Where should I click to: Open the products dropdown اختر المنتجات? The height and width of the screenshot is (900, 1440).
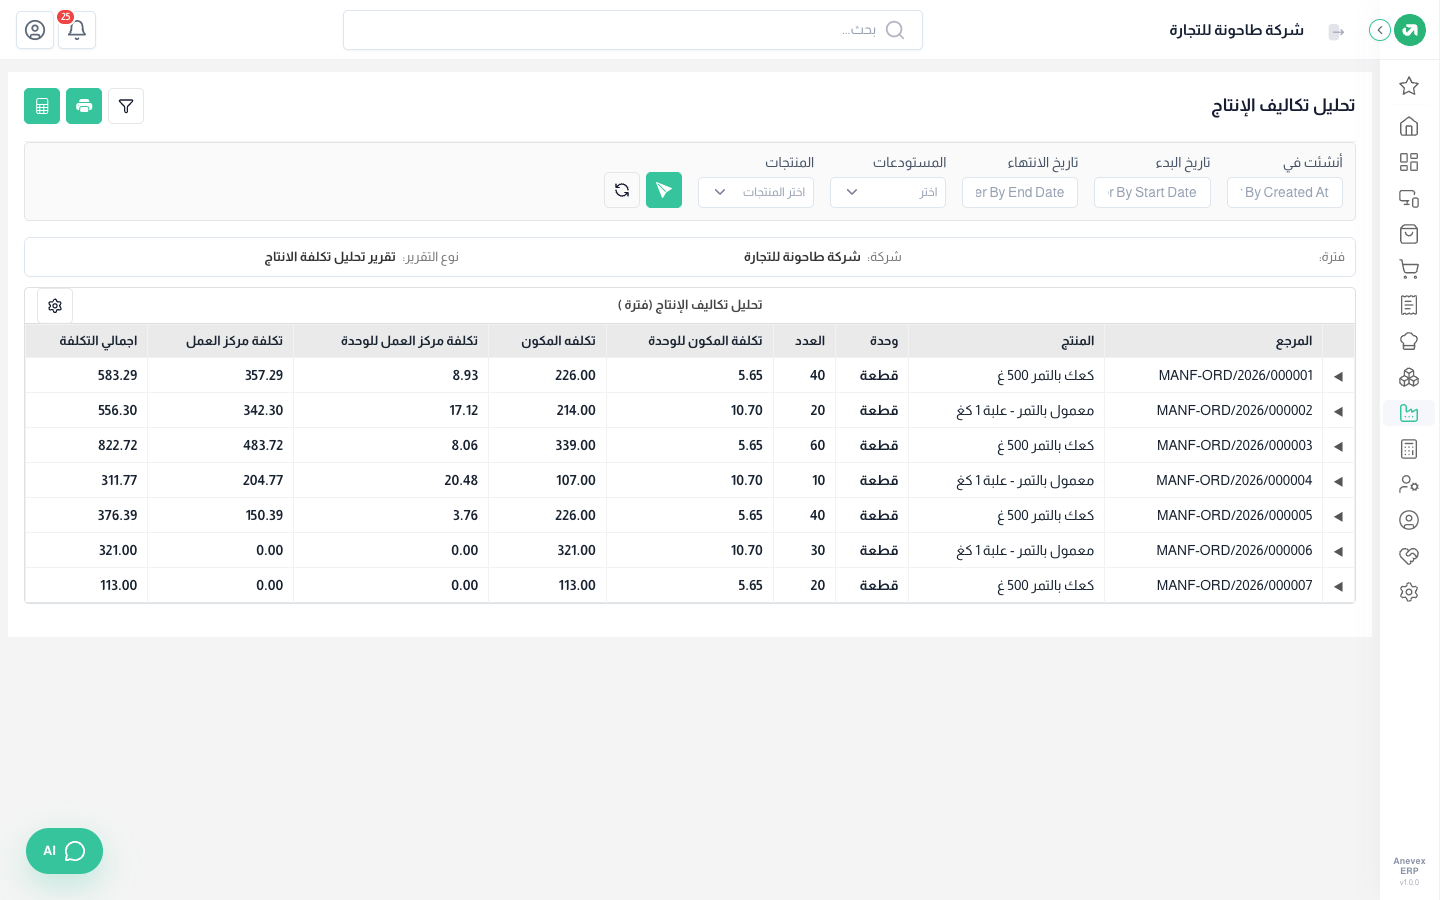[756, 192]
